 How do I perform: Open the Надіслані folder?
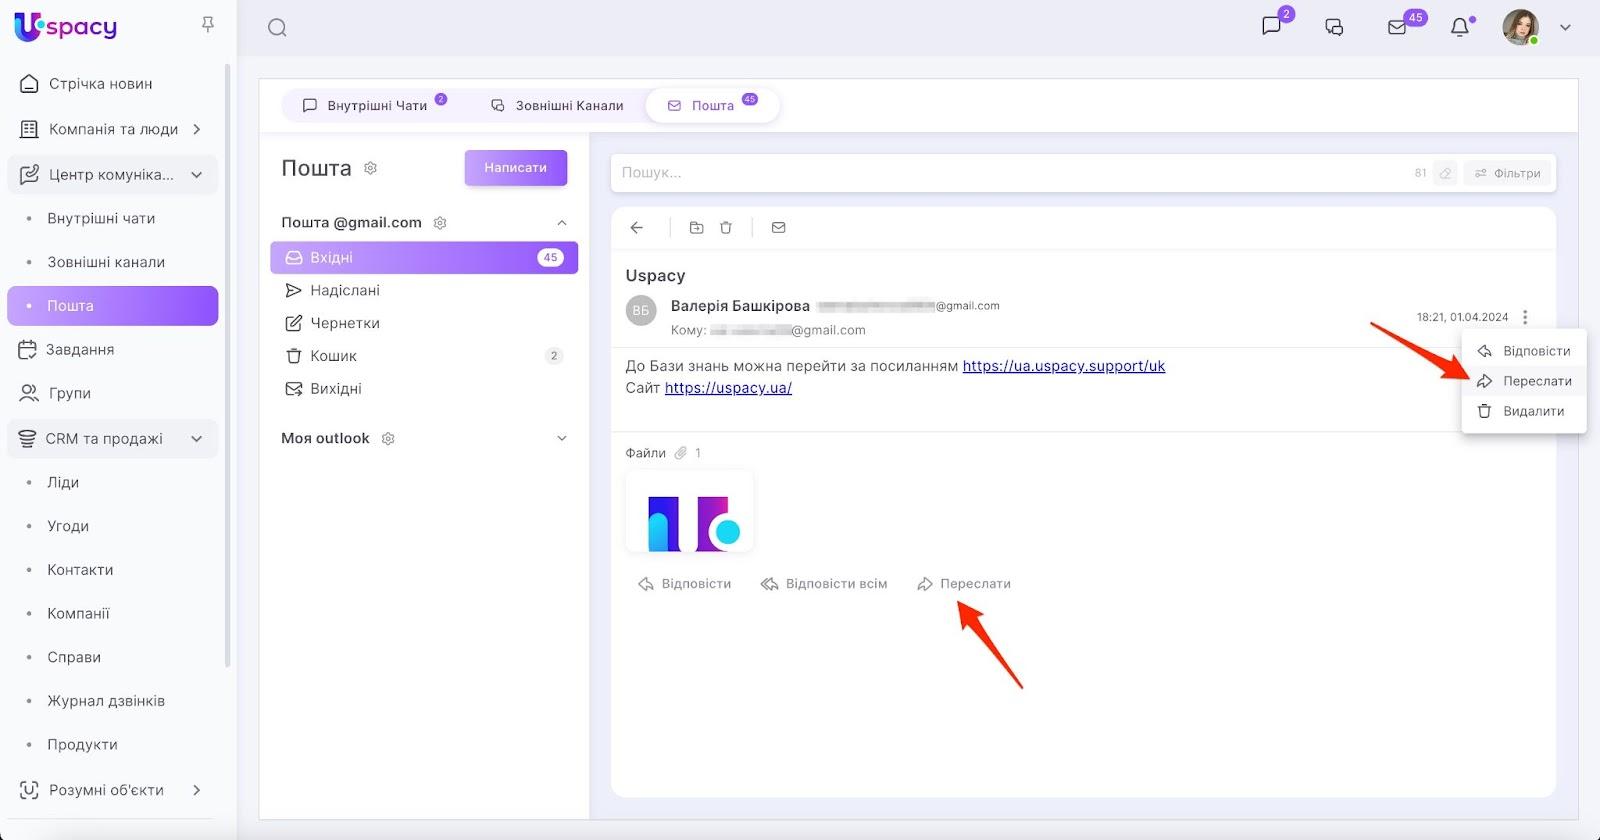tap(424, 290)
